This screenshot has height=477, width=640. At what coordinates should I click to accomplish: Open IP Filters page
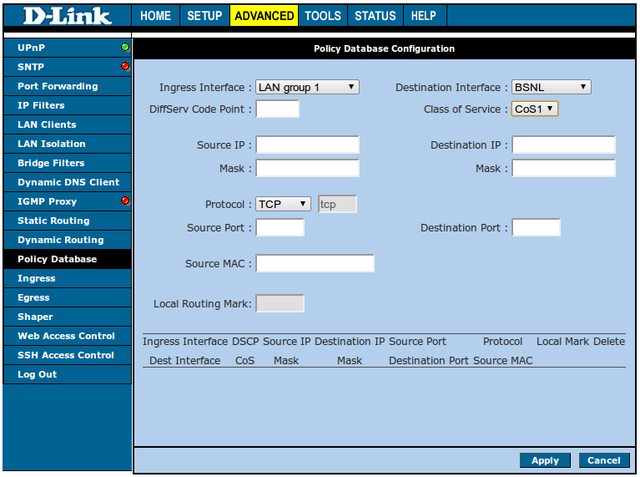pyautogui.click(x=67, y=105)
